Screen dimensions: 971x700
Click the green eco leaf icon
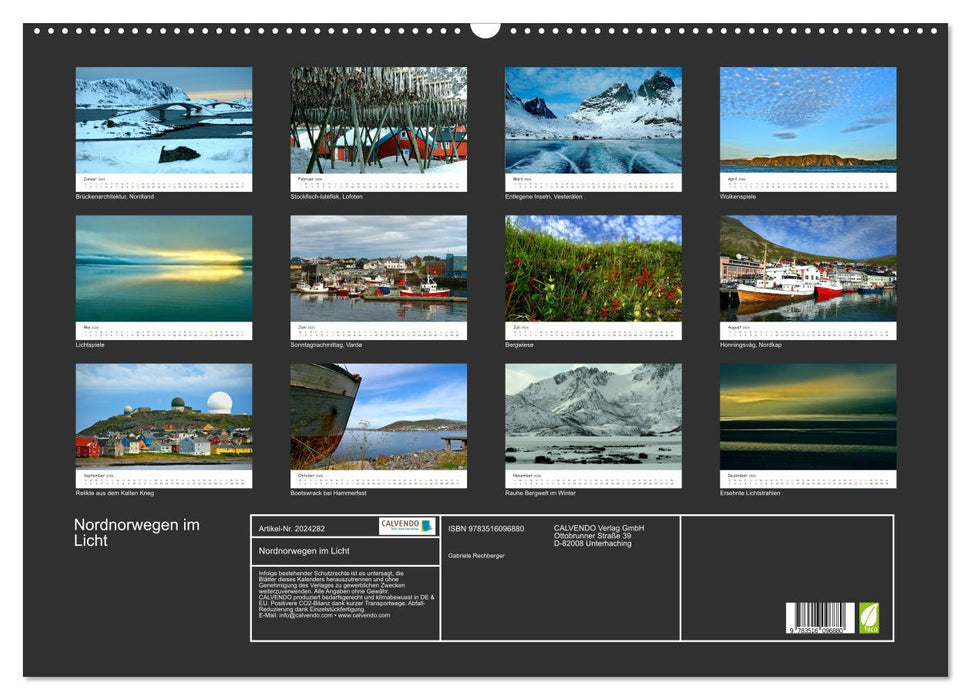(869, 620)
